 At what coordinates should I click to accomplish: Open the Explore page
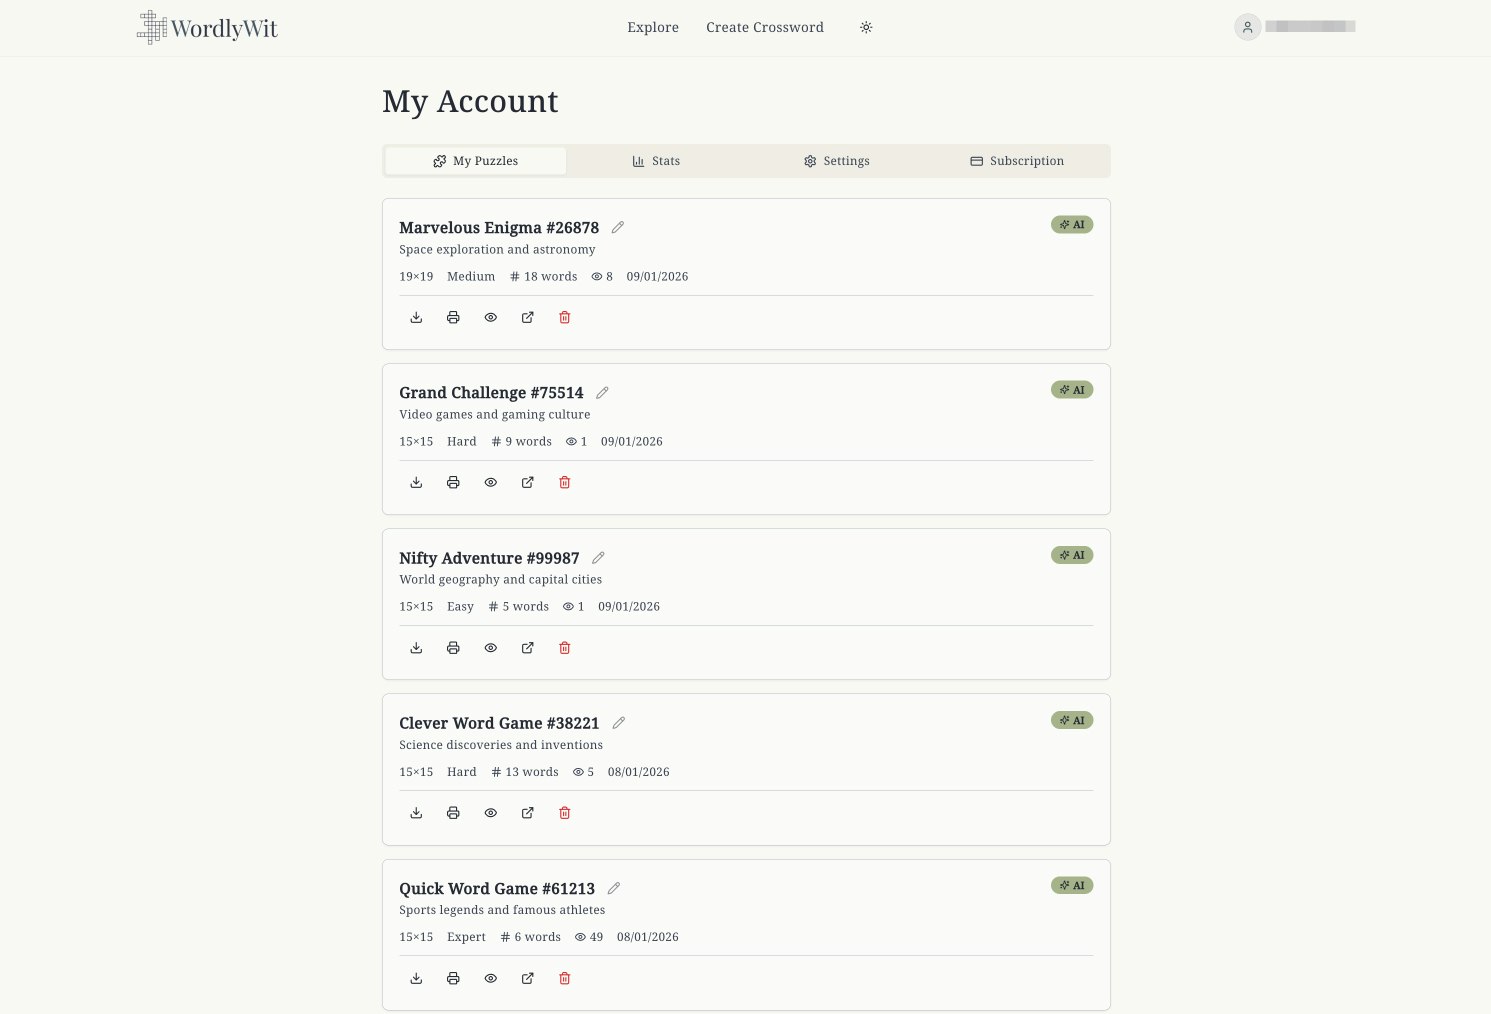652,27
